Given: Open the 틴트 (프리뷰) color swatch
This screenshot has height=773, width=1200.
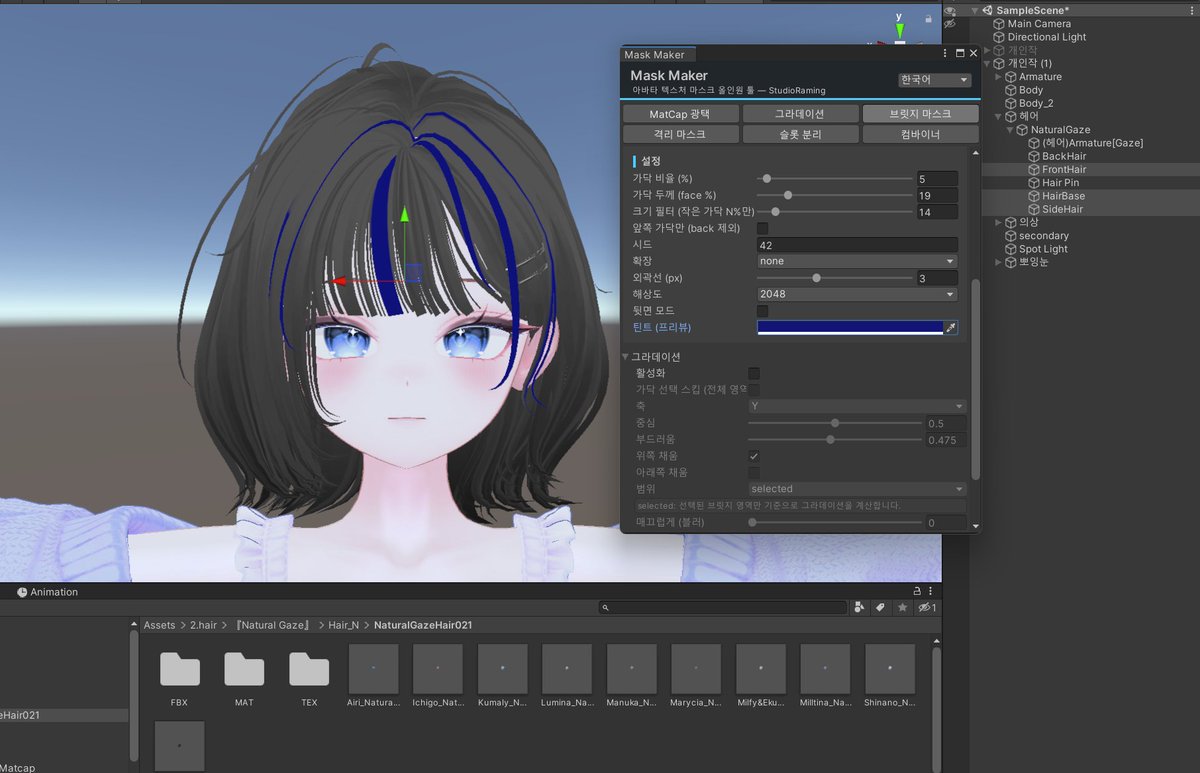Looking at the screenshot, I should click(850, 328).
